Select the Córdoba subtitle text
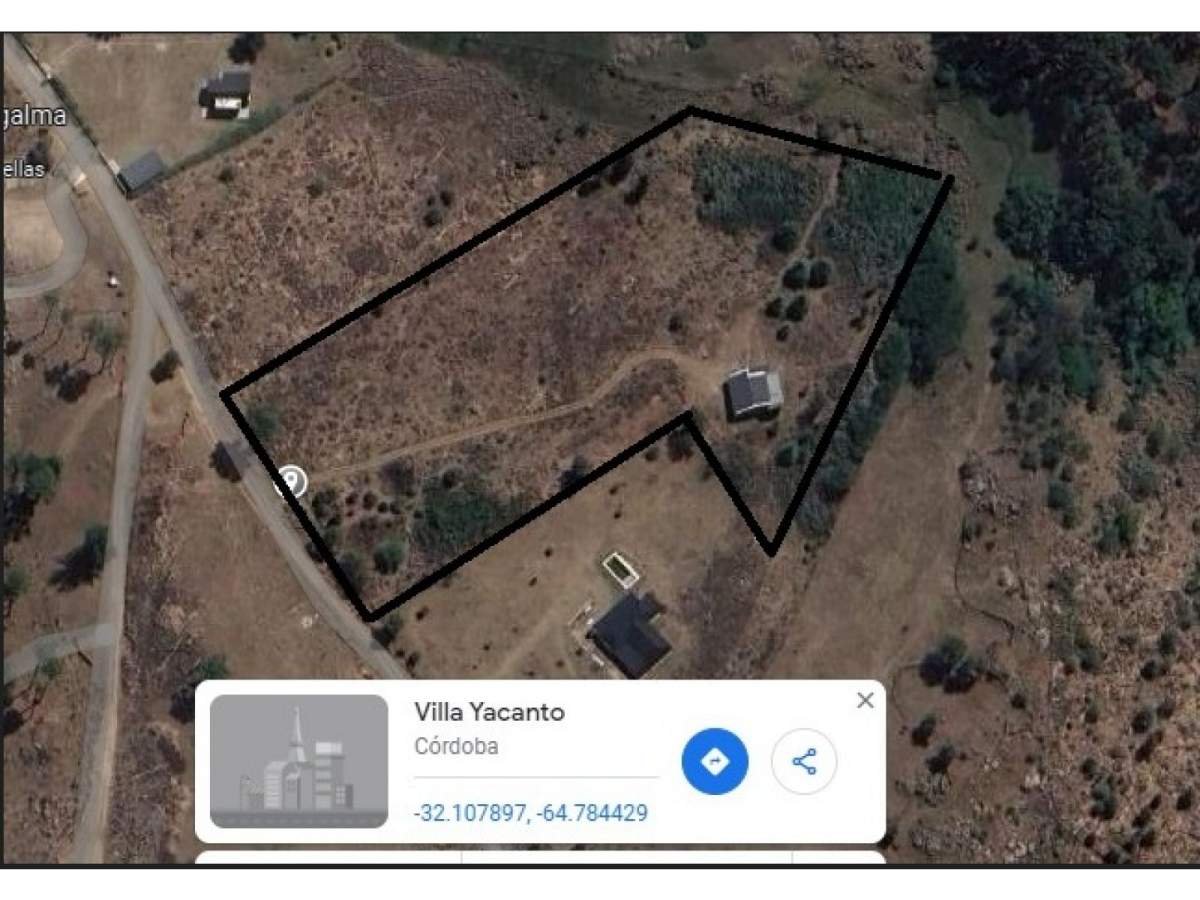The image size is (1200, 900). click(456, 746)
